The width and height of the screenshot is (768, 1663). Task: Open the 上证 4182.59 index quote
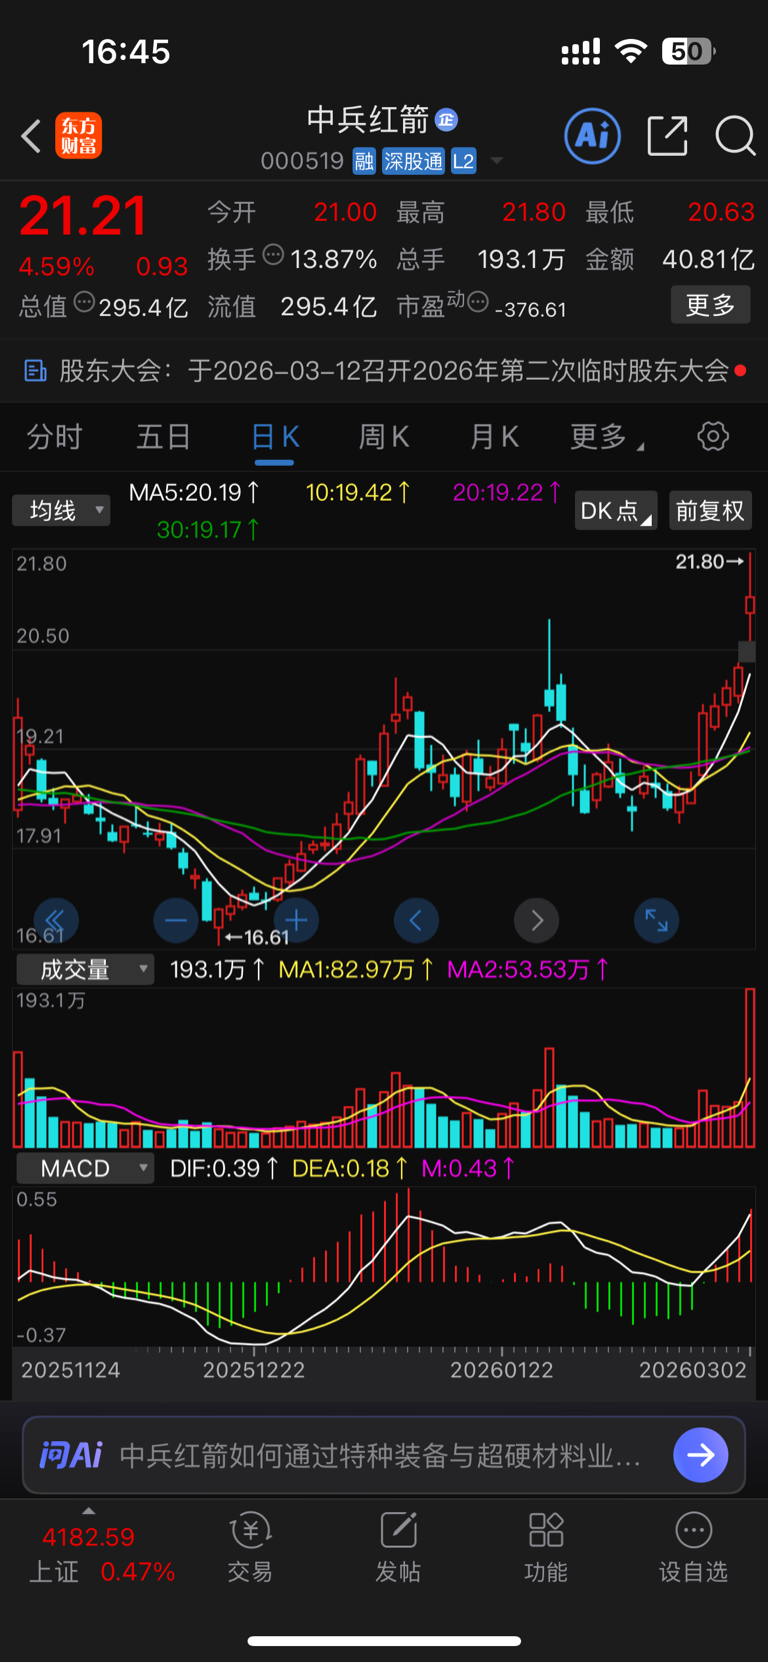pos(102,1554)
